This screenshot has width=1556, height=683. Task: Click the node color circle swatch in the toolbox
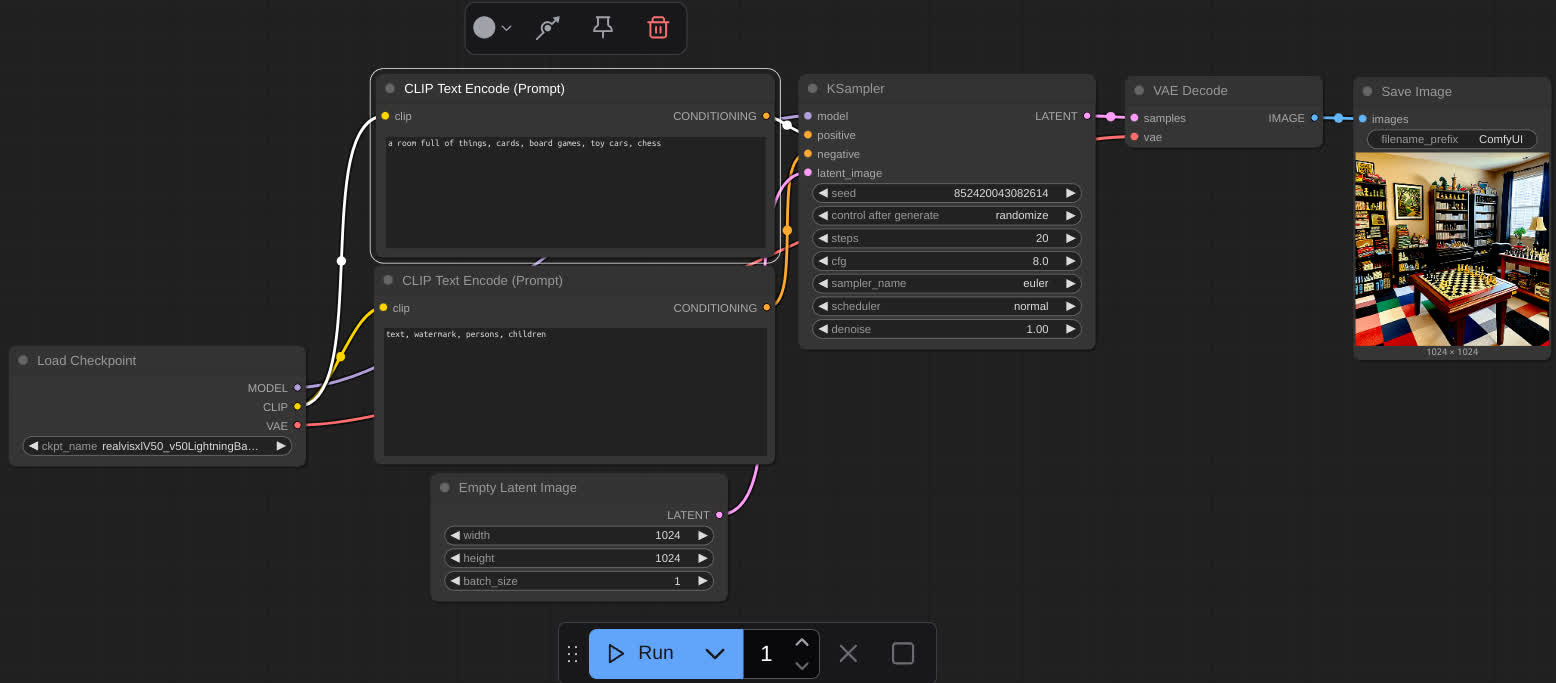pos(484,27)
